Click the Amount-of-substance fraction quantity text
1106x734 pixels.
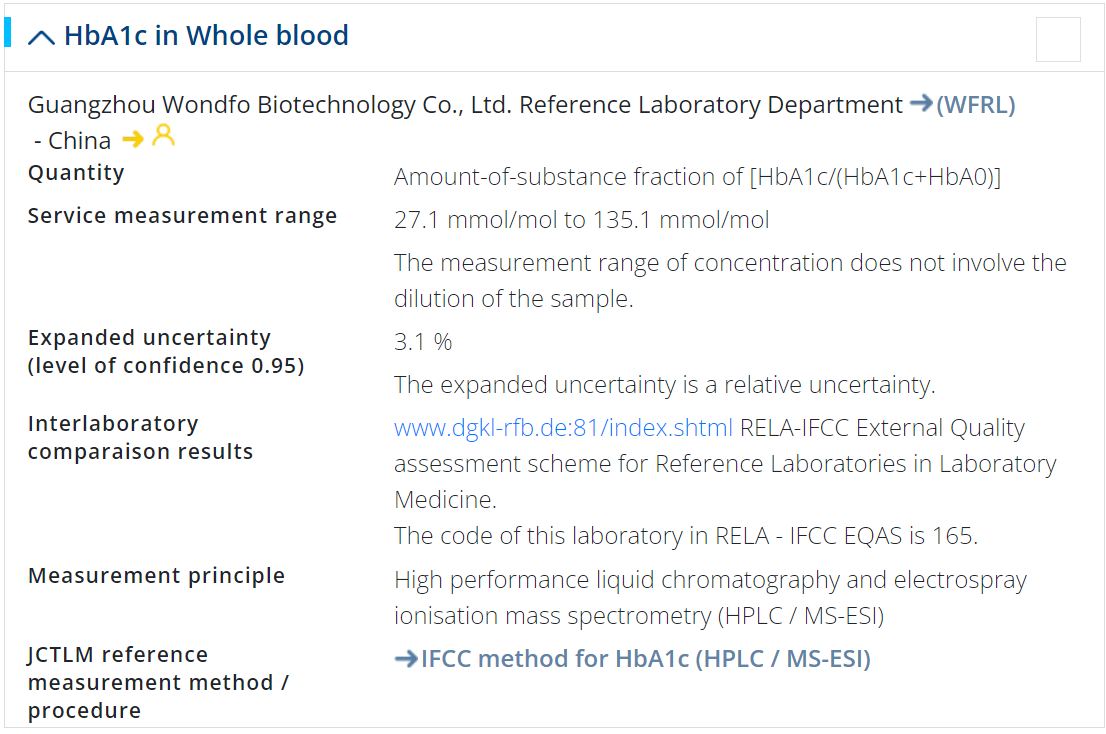click(x=697, y=177)
